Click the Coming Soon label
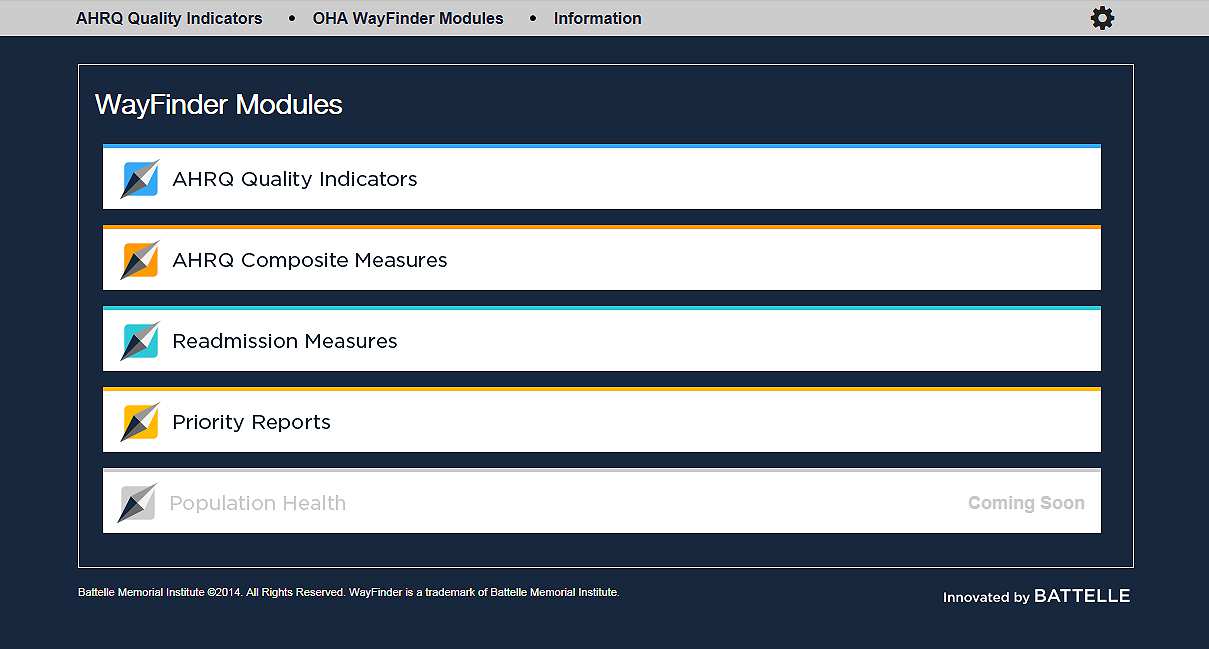The image size is (1209, 649). 1026,503
